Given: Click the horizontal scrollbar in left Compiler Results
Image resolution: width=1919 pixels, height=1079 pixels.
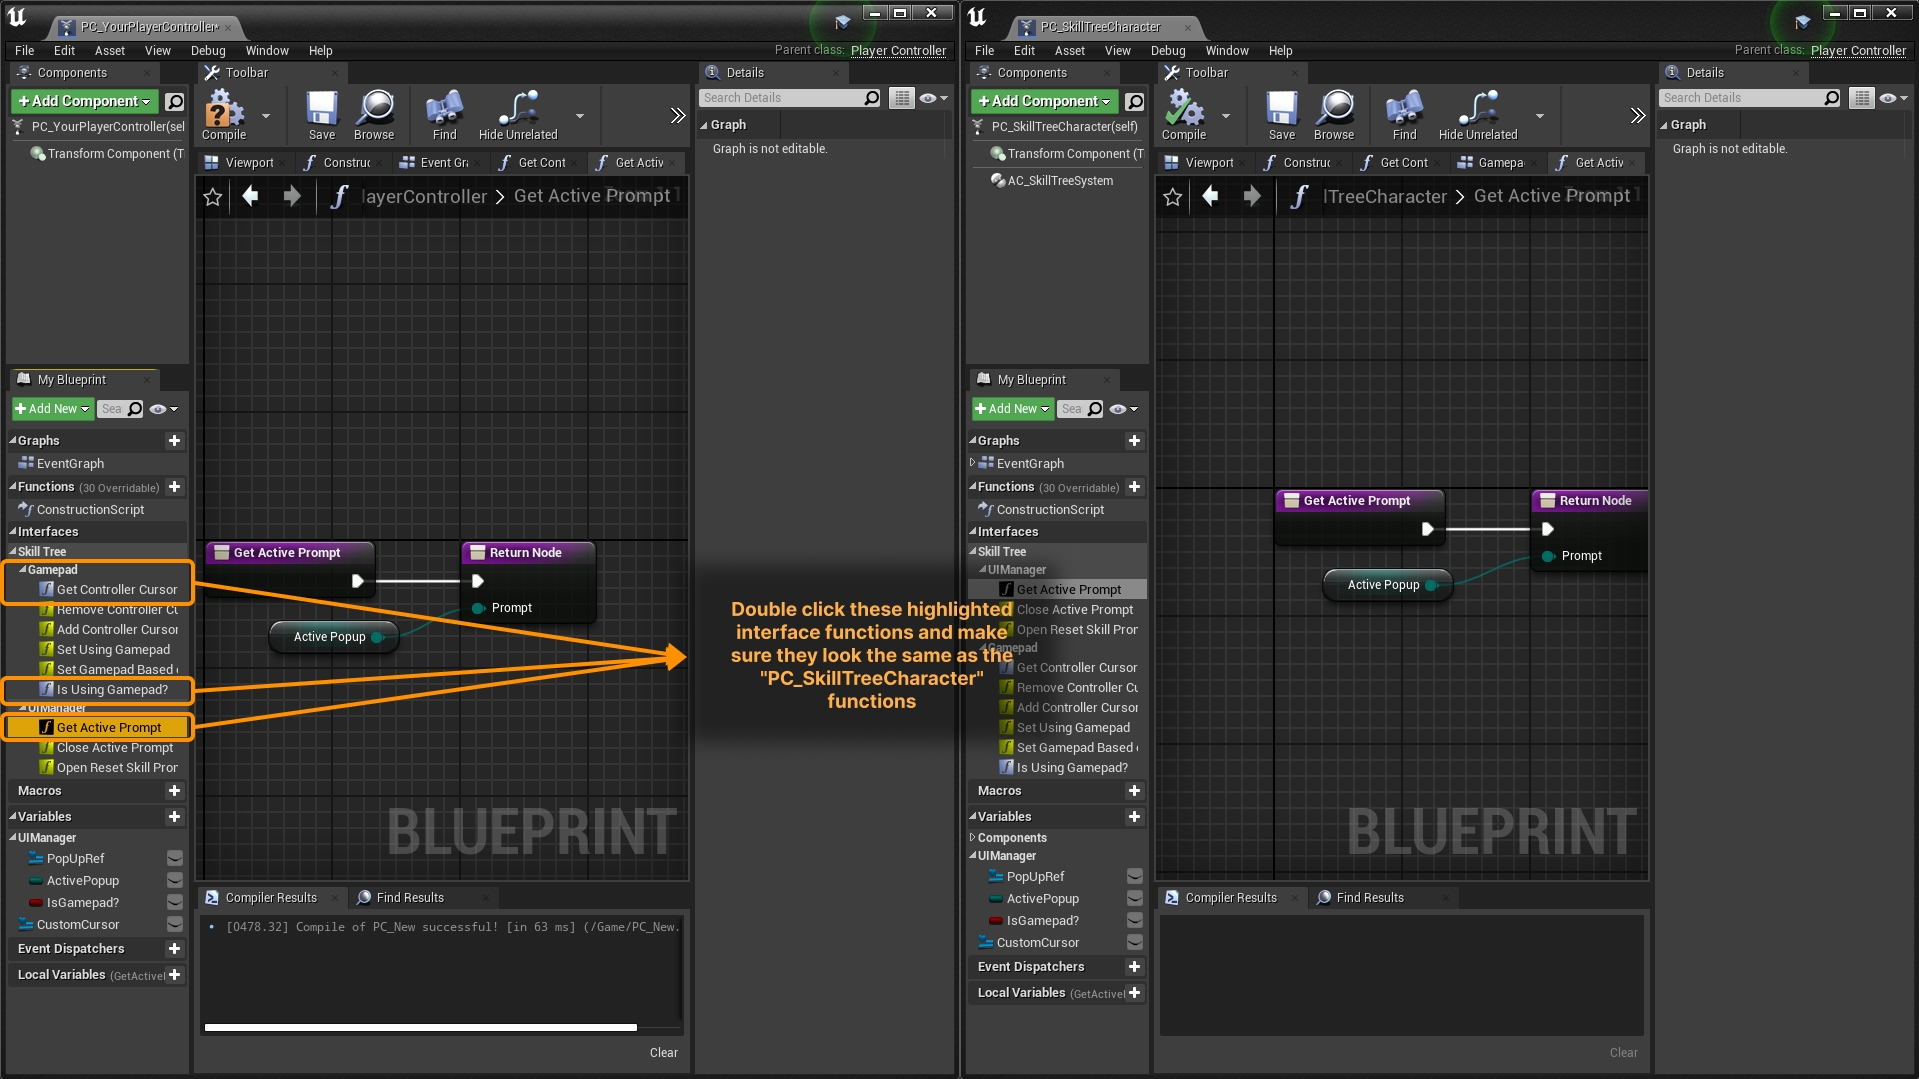Looking at the screenshot, I should click(420, 1027).
